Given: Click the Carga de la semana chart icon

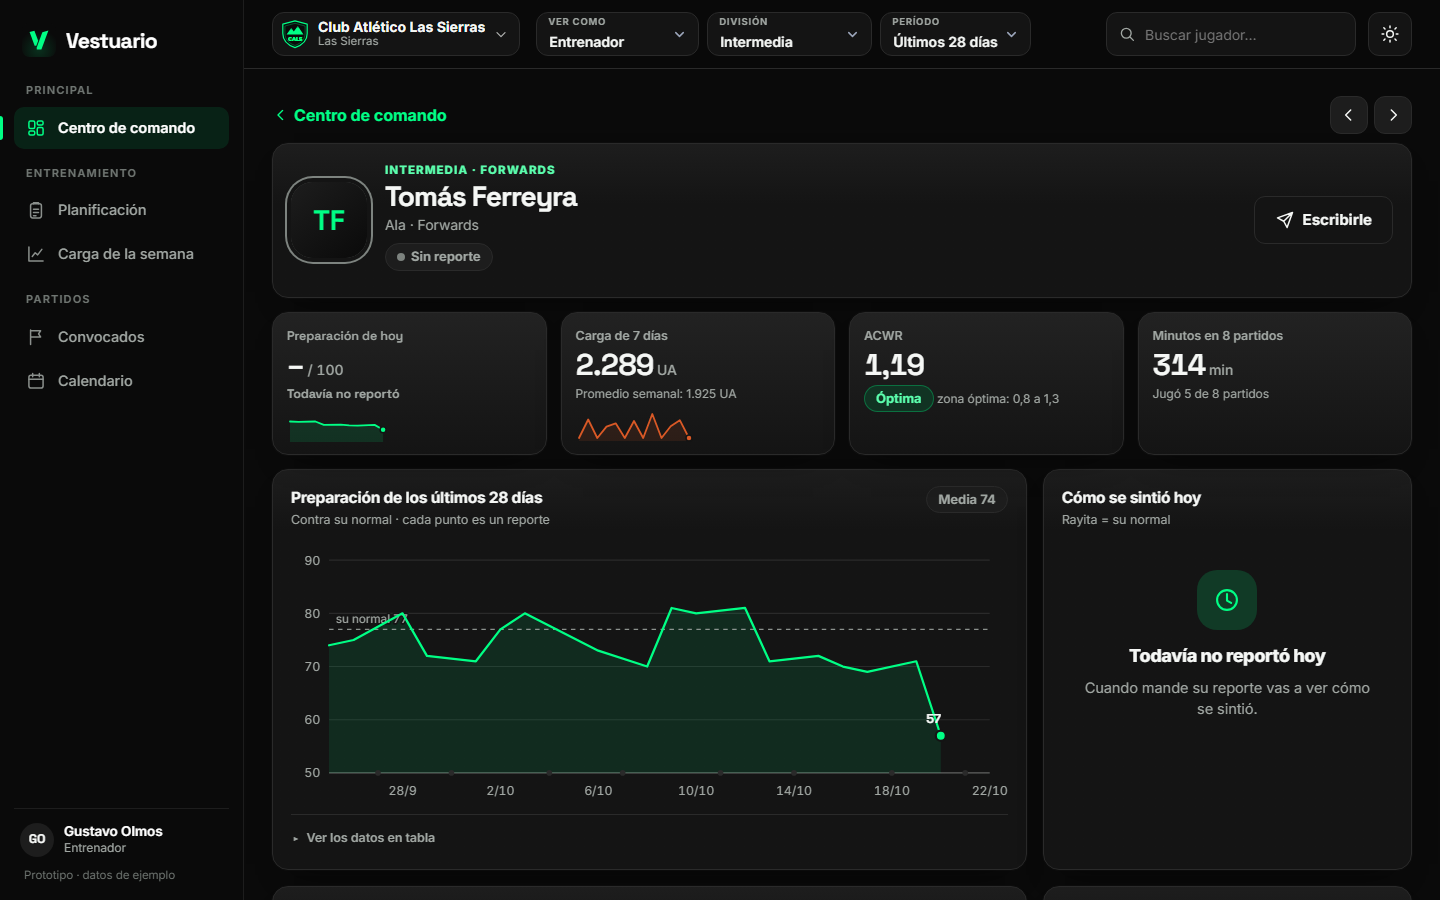Looking at the screenshot, I should click(x=36, y=254).
